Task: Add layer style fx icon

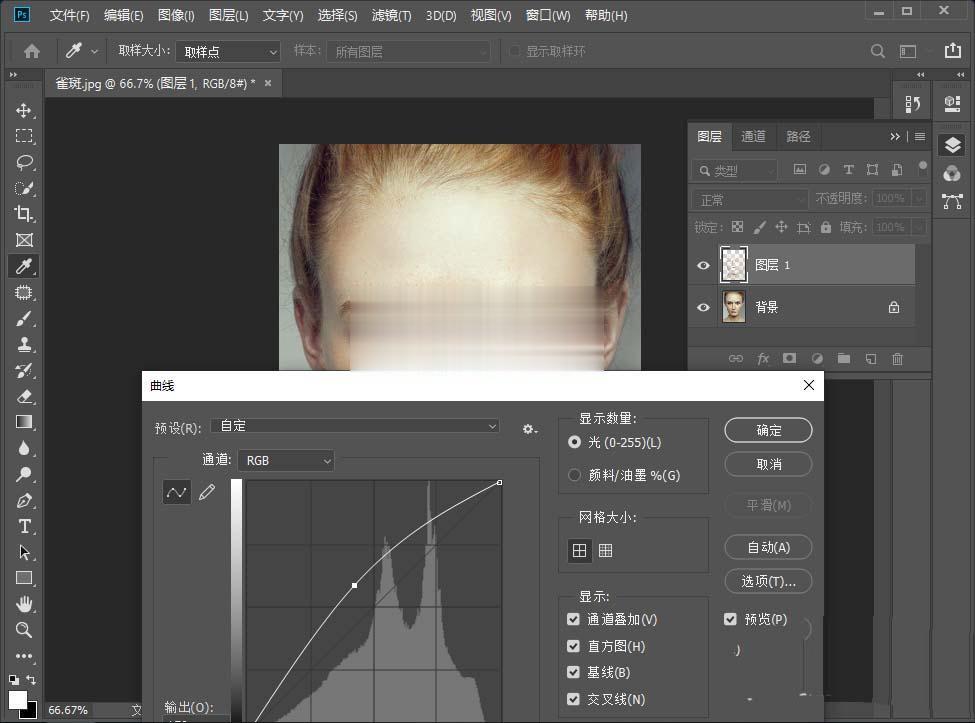Action: click(x=763, y=359)
